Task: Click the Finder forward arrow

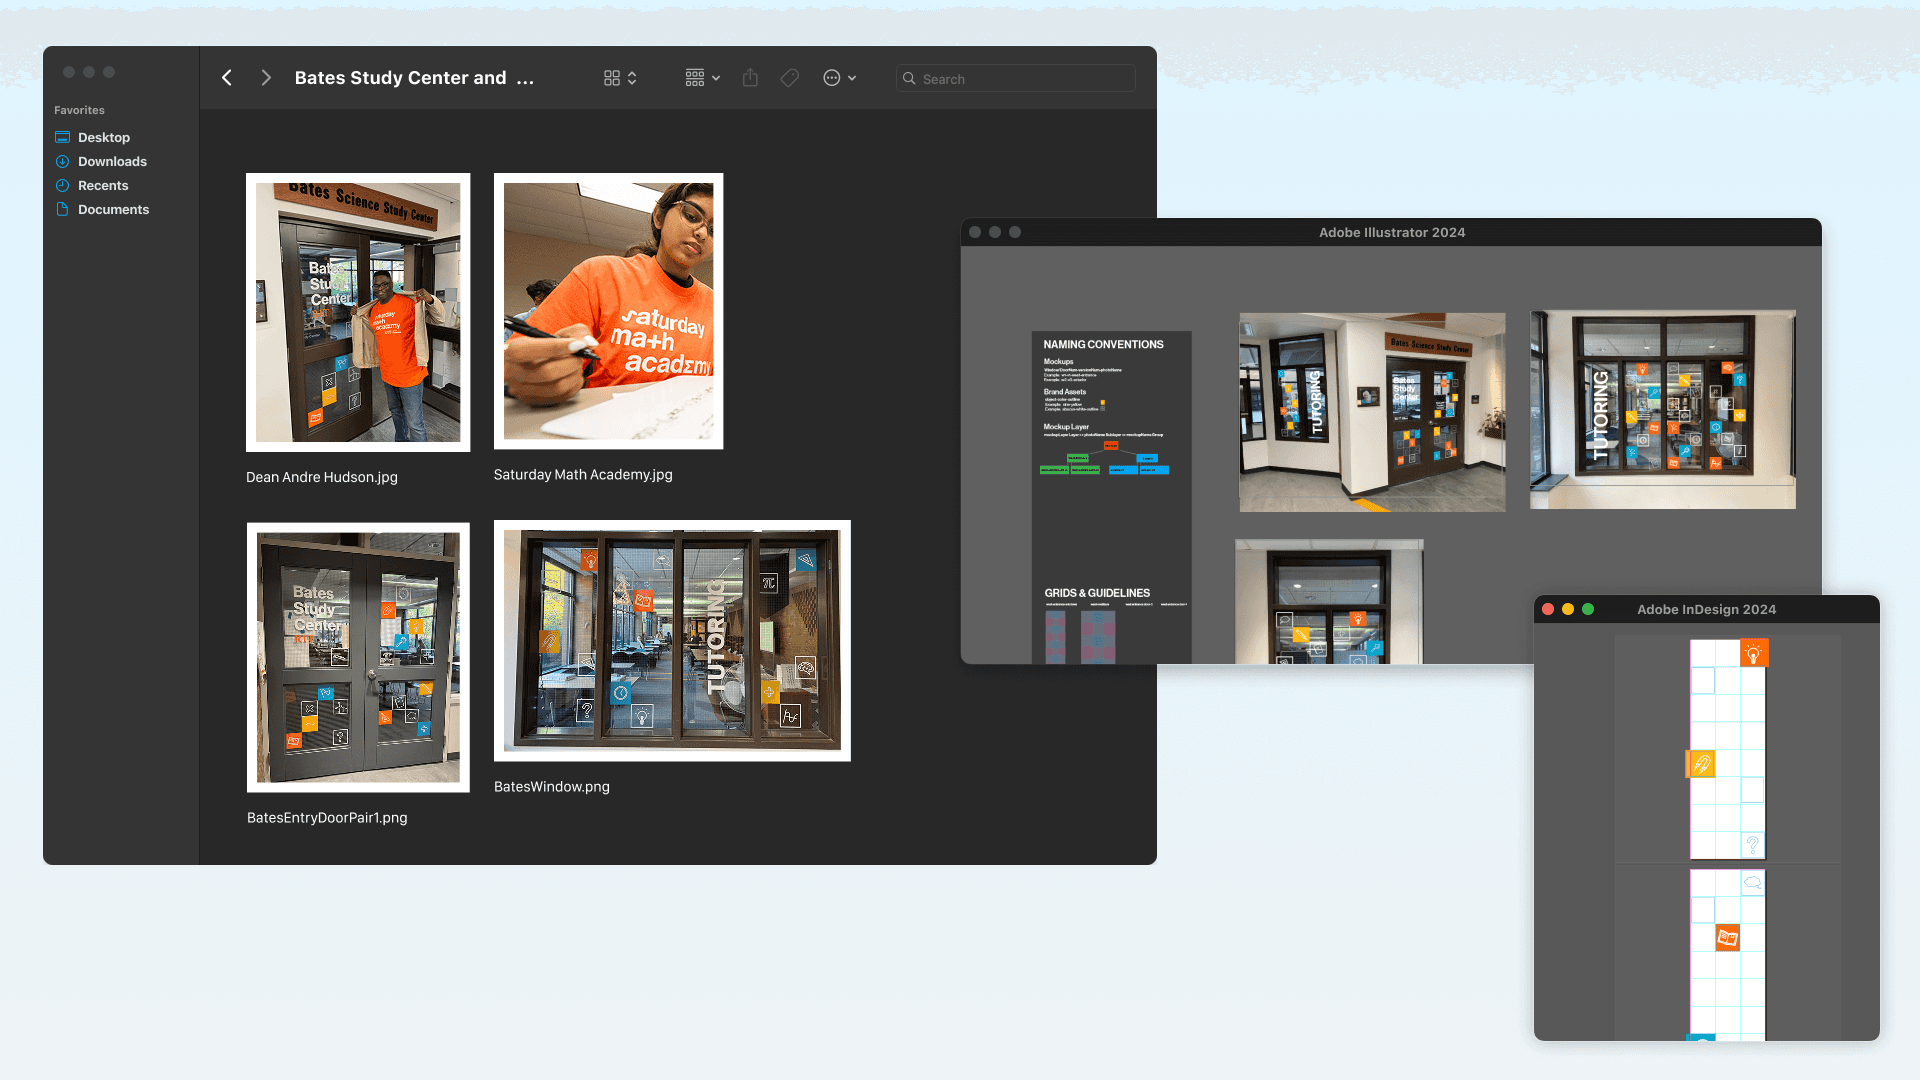Action: coord(266,78)
